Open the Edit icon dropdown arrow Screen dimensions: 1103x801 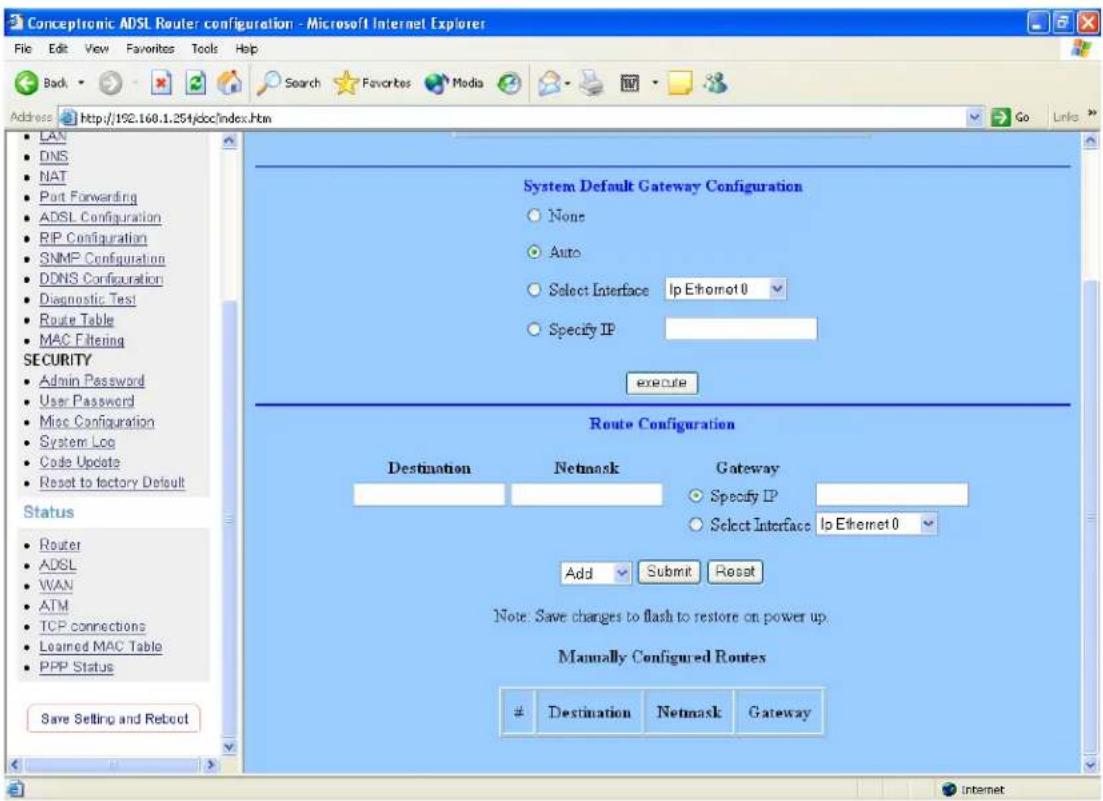(x=655, y=84)
